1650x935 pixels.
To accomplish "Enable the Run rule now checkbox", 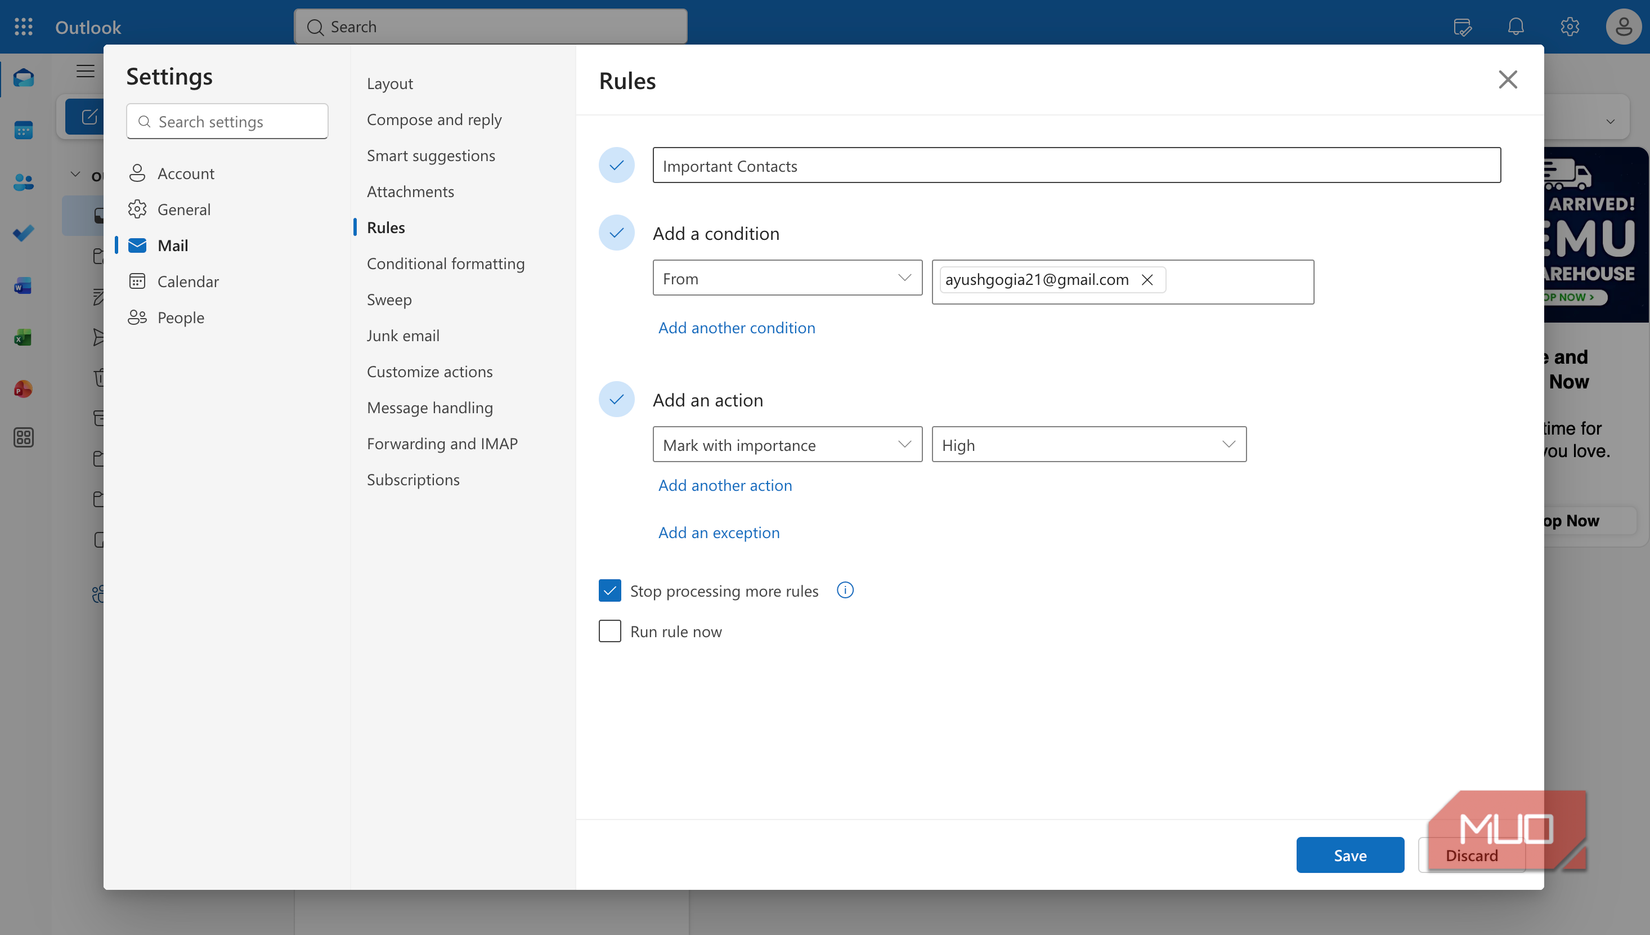I will tap(610, 630).
